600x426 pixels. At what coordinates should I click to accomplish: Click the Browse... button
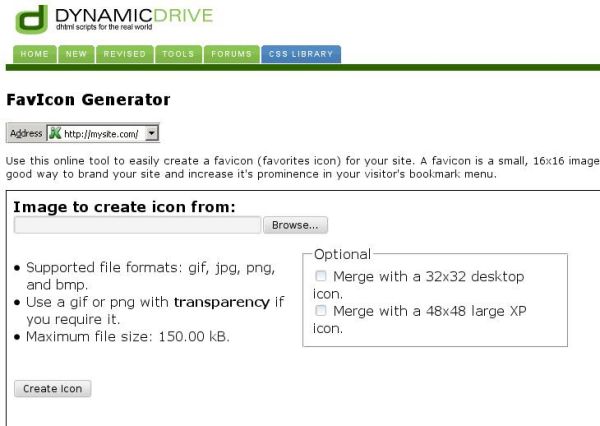[295, 225]
